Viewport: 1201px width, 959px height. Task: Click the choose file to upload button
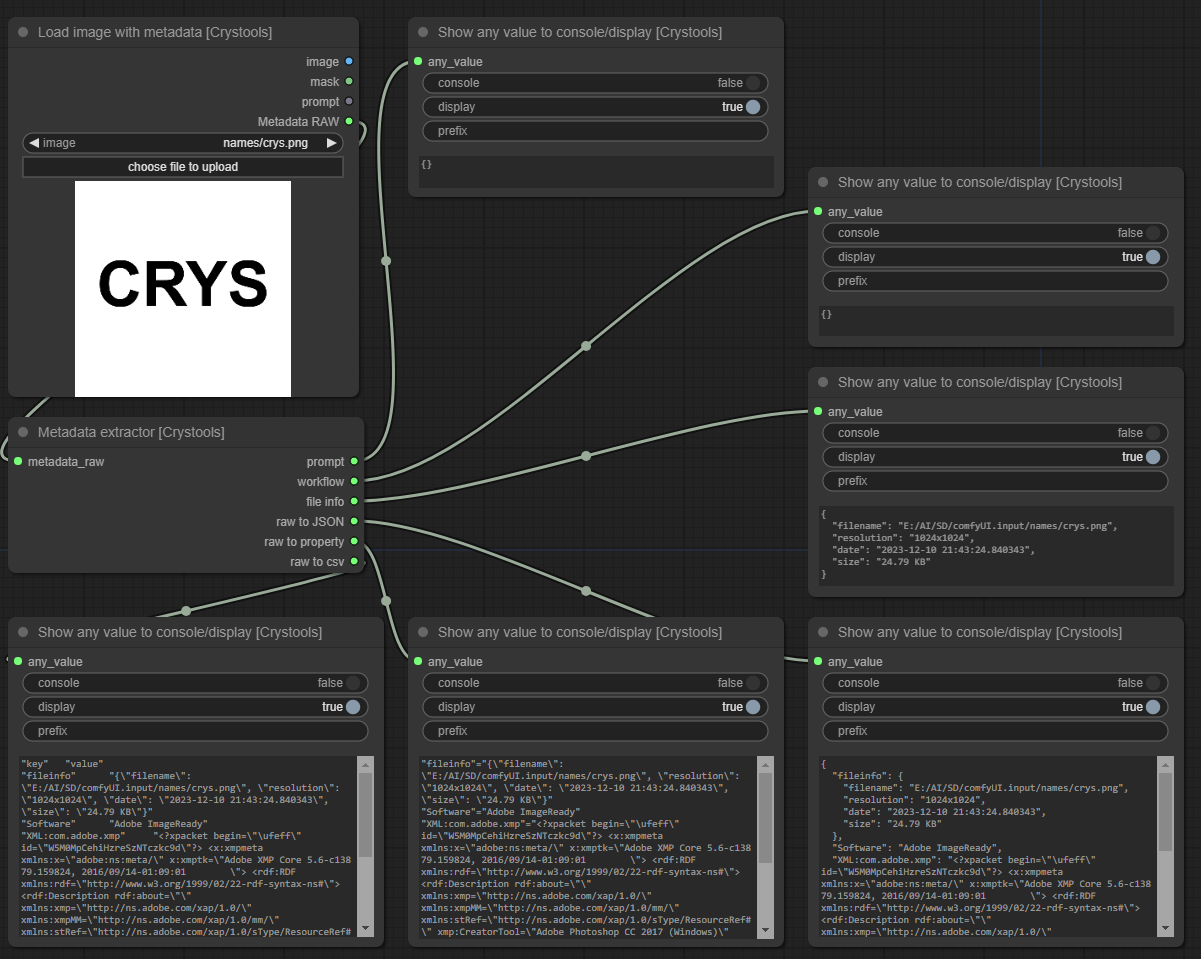tap(183, 167)
